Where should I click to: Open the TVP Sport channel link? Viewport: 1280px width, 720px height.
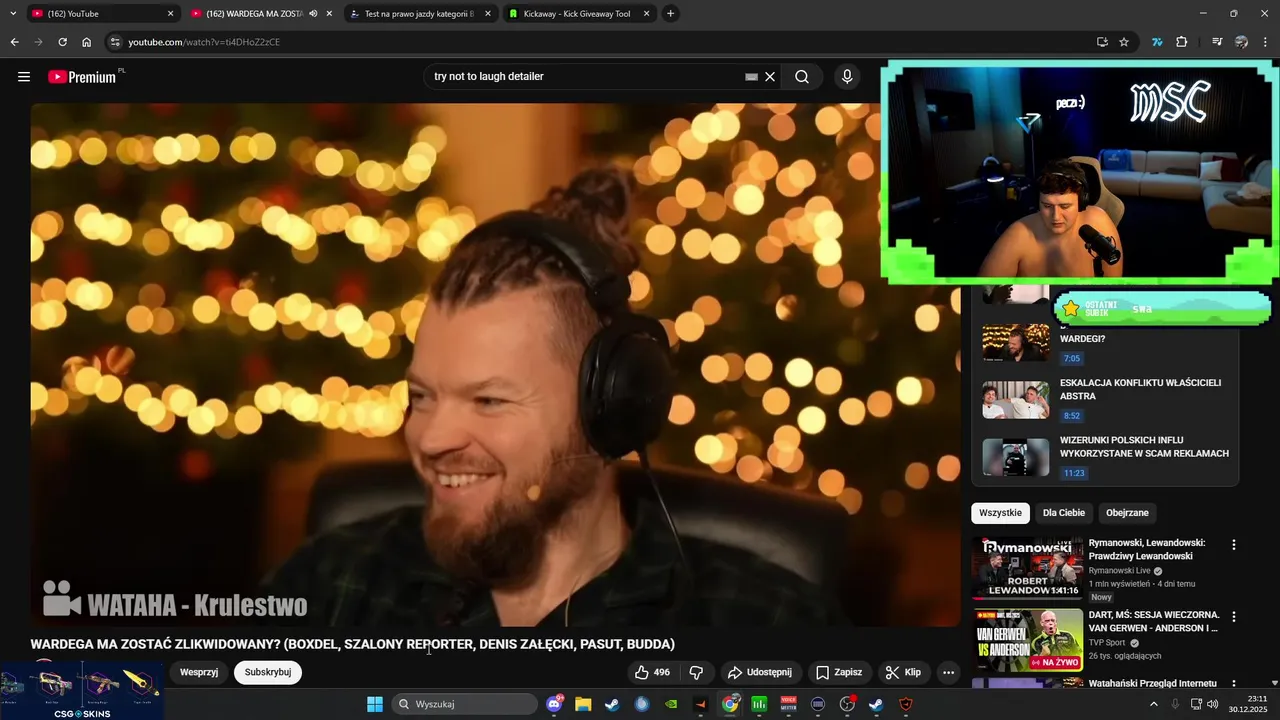(1107, 643)
